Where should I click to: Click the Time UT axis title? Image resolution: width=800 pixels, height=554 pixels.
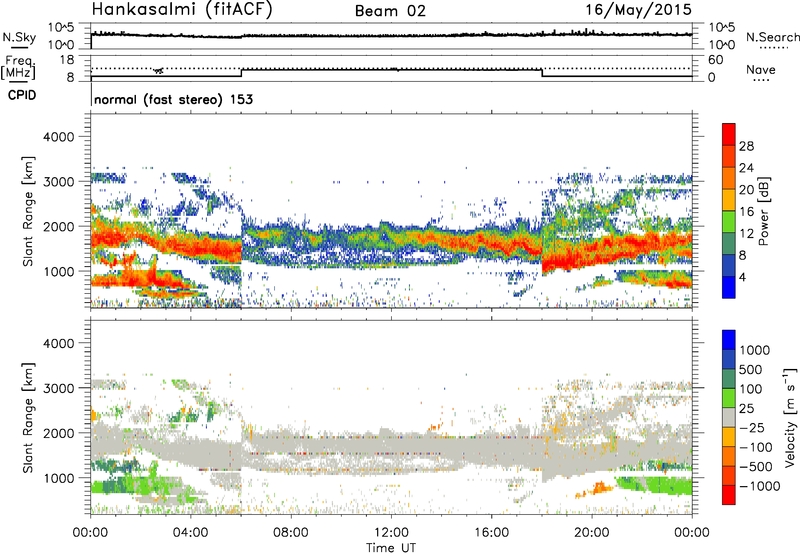point(391,547)
